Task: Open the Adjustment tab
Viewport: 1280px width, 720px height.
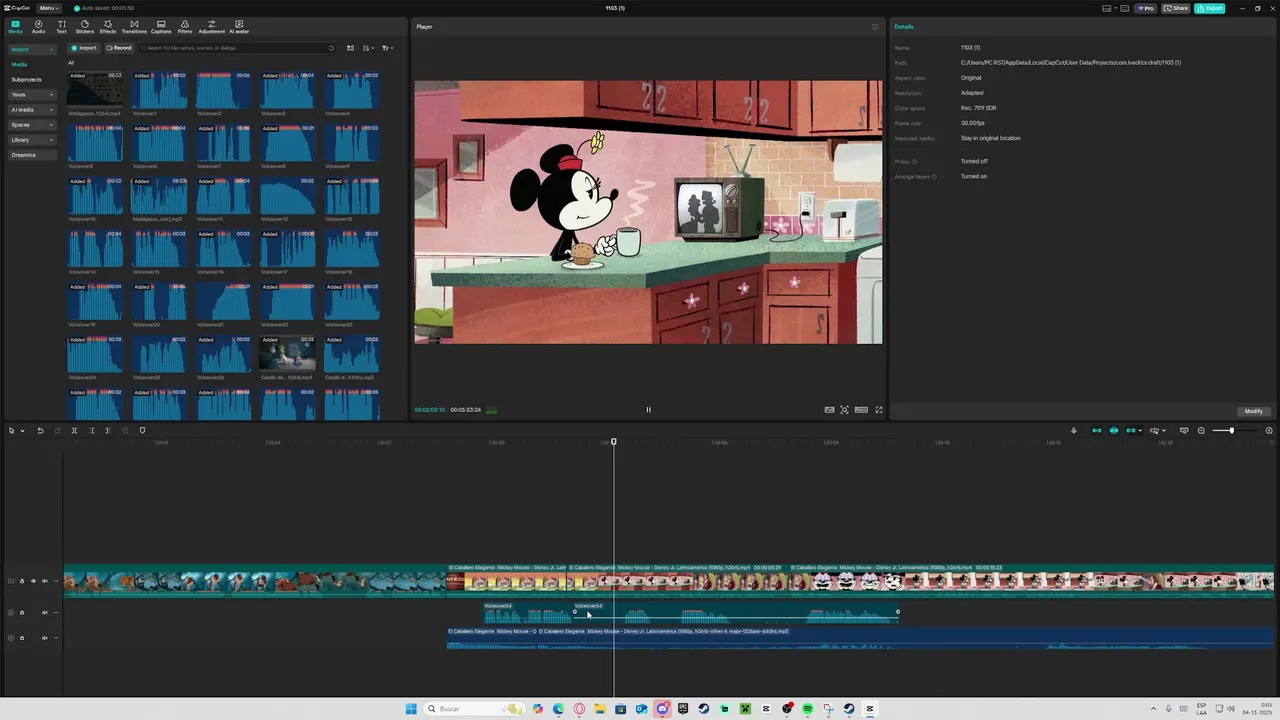Action: click(x=211, y=26)
